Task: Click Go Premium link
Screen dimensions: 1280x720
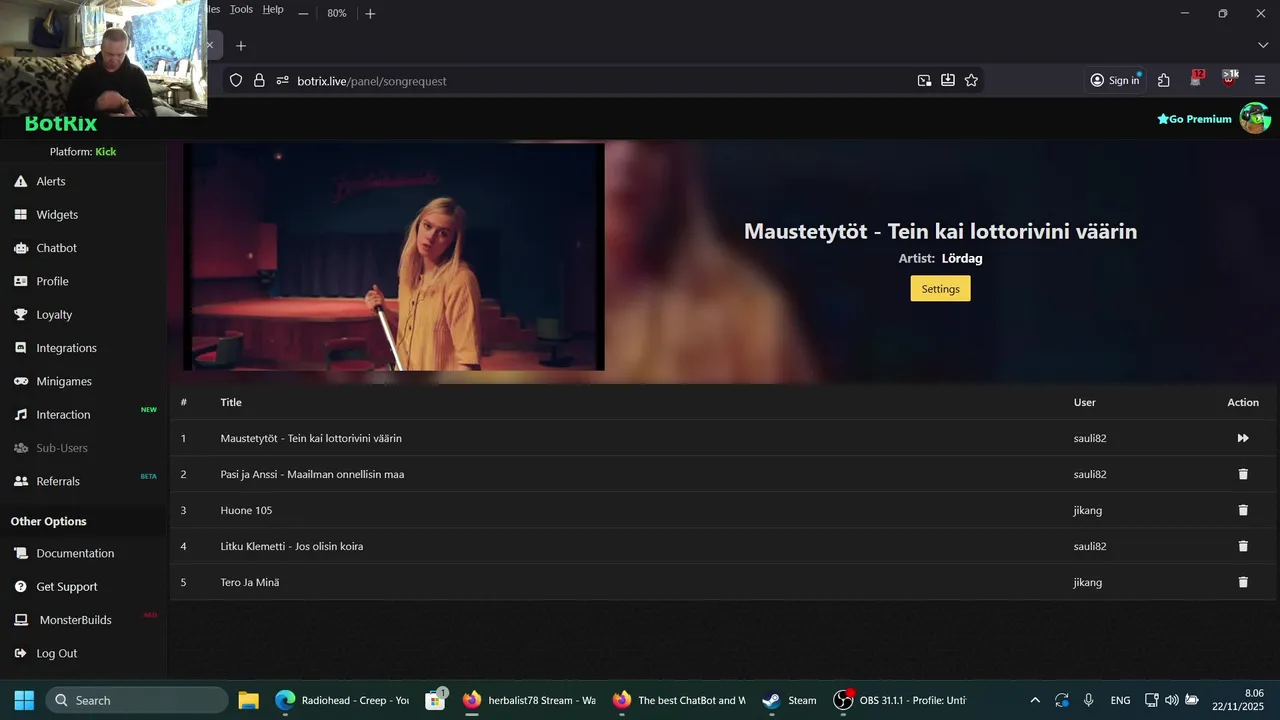Action: coord(1194,119)
